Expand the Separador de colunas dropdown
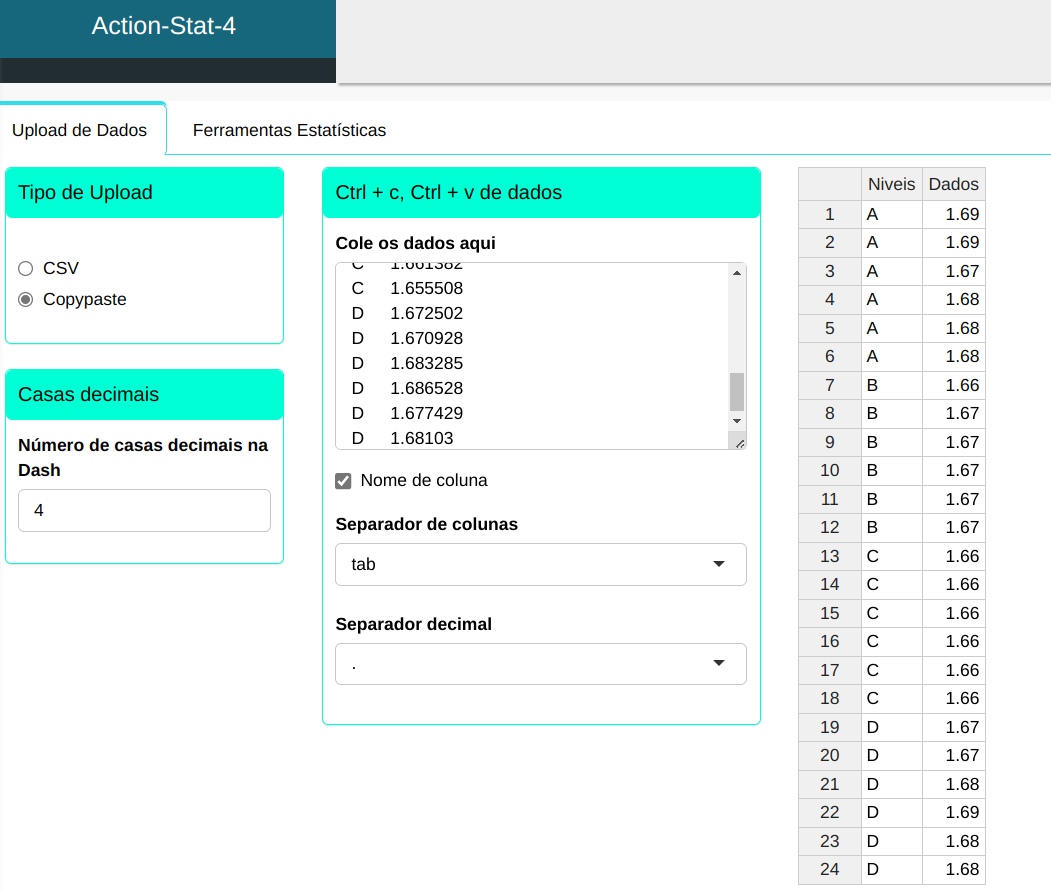Viewport: 1051px width, 891px height. point(540,564)
